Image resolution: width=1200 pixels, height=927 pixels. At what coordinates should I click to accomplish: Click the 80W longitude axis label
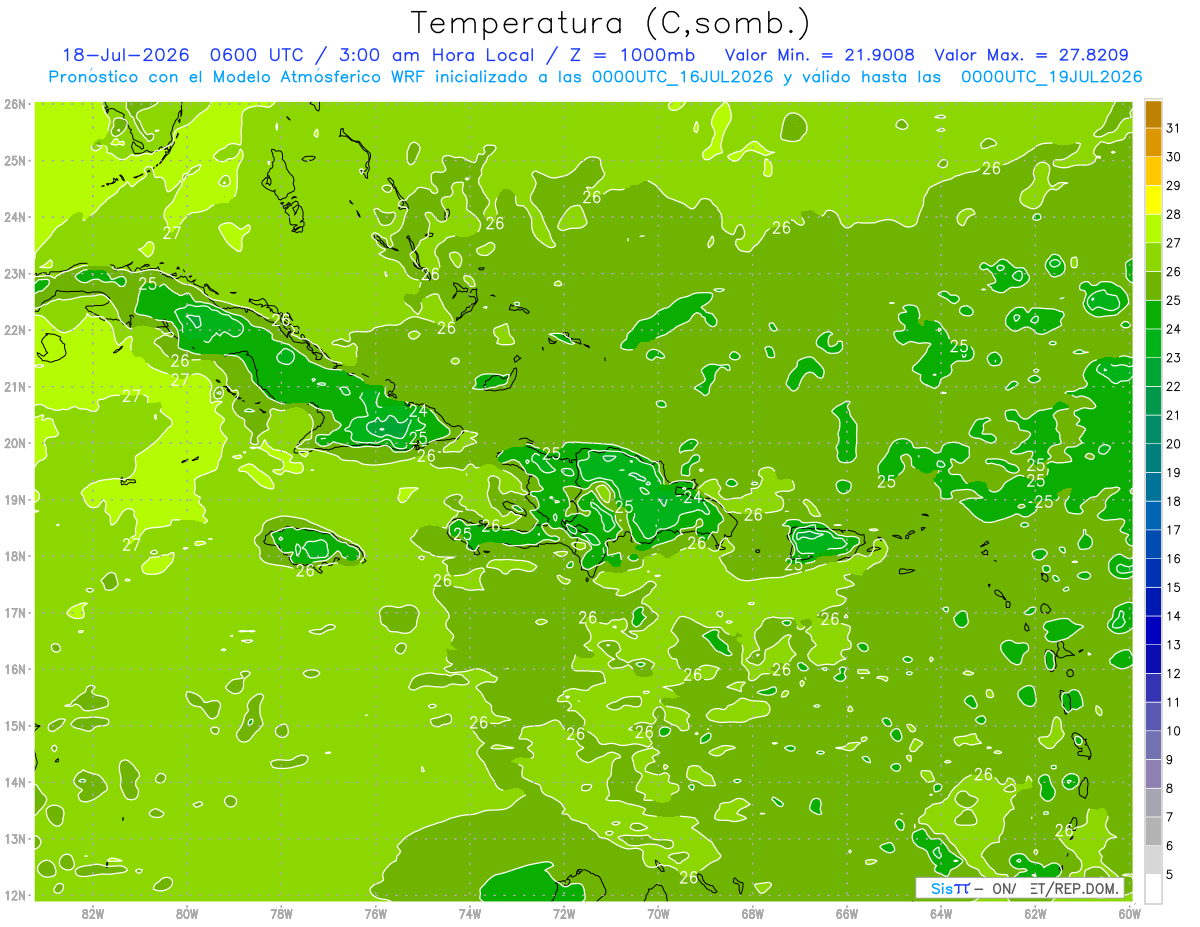187,913
